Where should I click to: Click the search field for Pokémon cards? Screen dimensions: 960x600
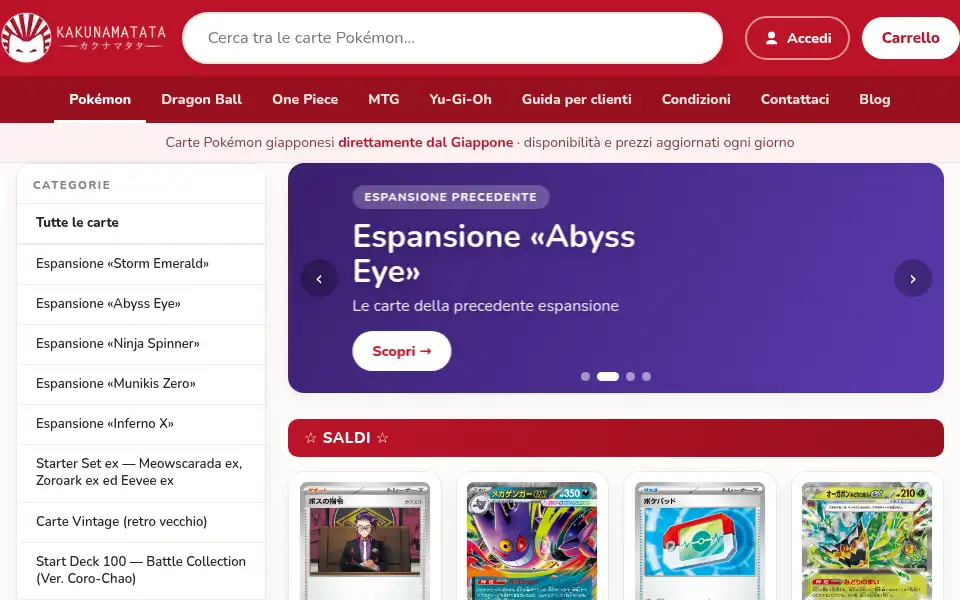pos(452,38)
